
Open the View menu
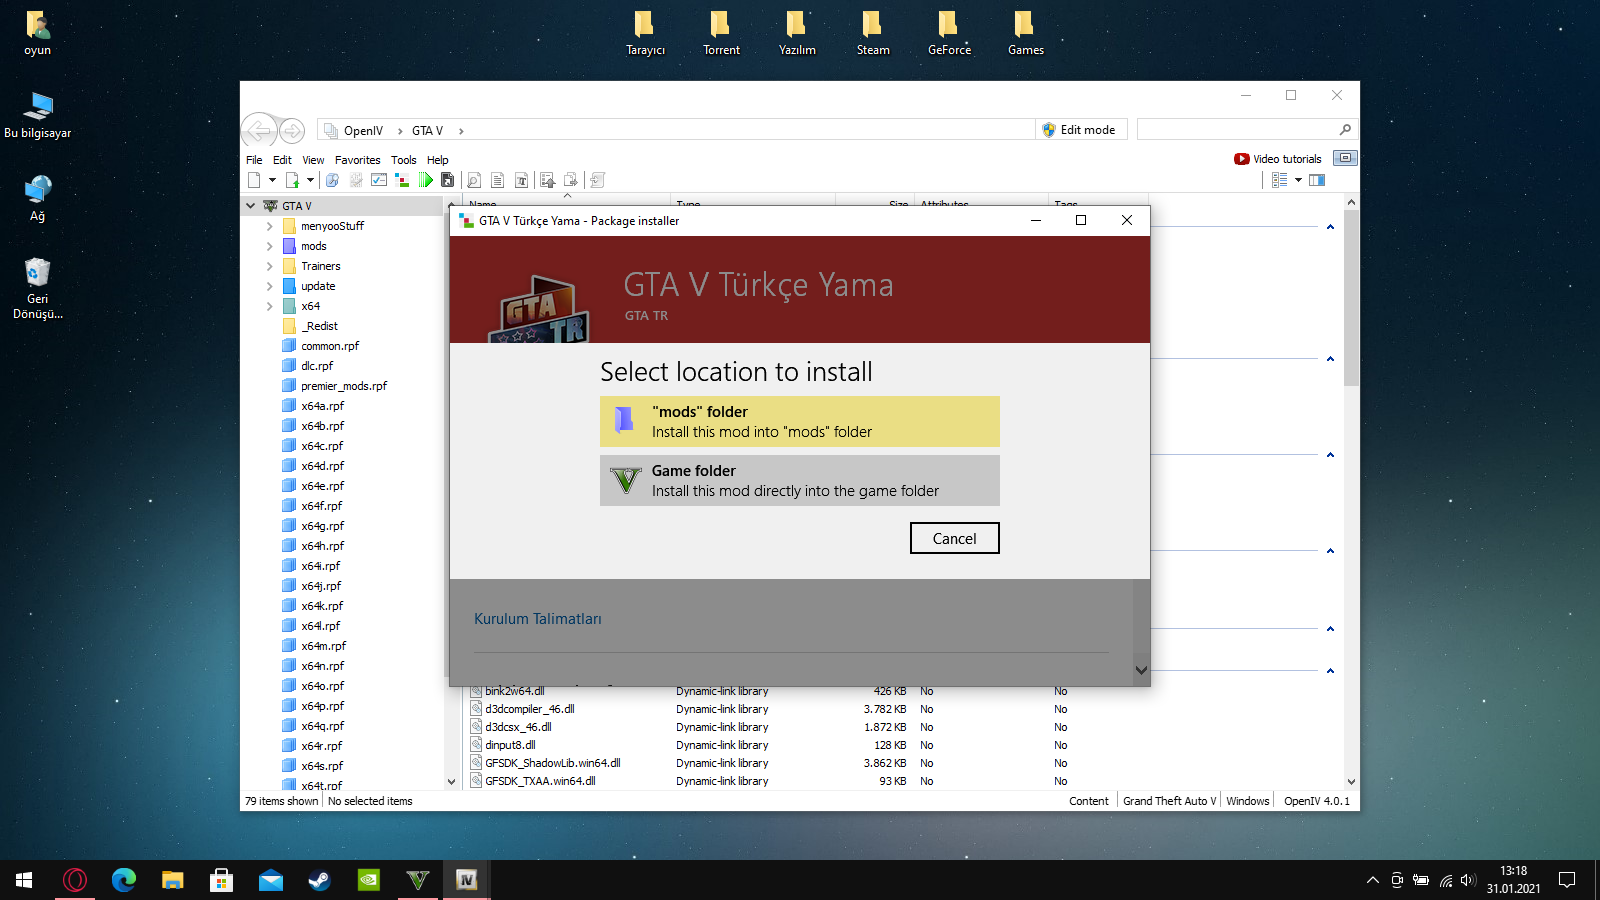[313, 160]
